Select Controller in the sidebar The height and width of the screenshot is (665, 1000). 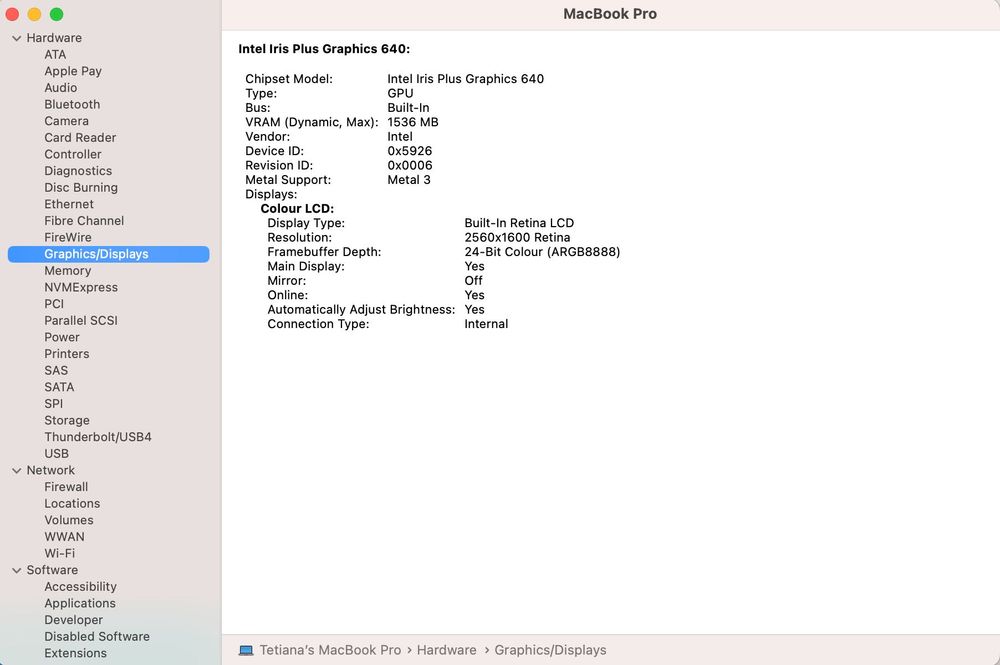[x=73, y=154]
